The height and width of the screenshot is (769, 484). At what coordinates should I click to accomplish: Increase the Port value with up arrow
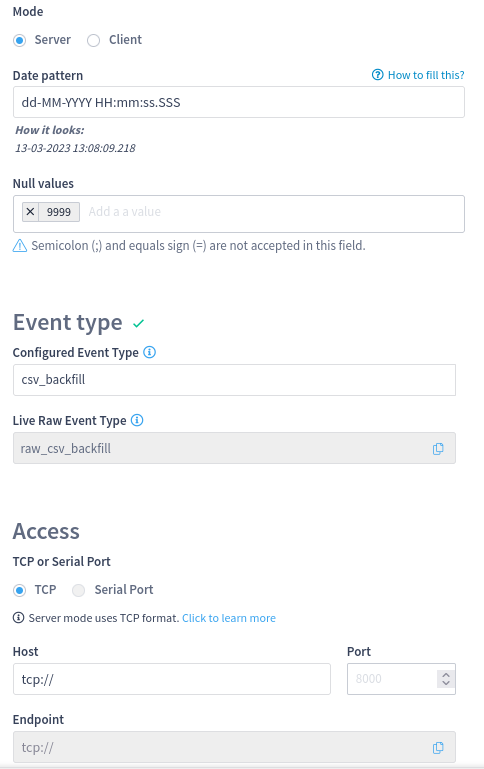coord(446,675)
